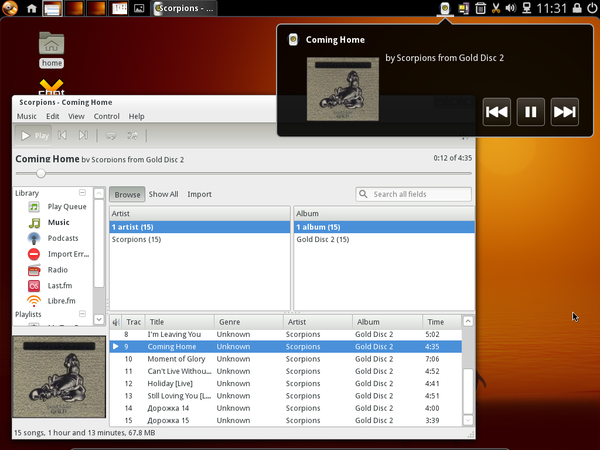Click the Show All button
Image resolution: width=600 pixels, height=450 pixels.
(x=163, y=194)
